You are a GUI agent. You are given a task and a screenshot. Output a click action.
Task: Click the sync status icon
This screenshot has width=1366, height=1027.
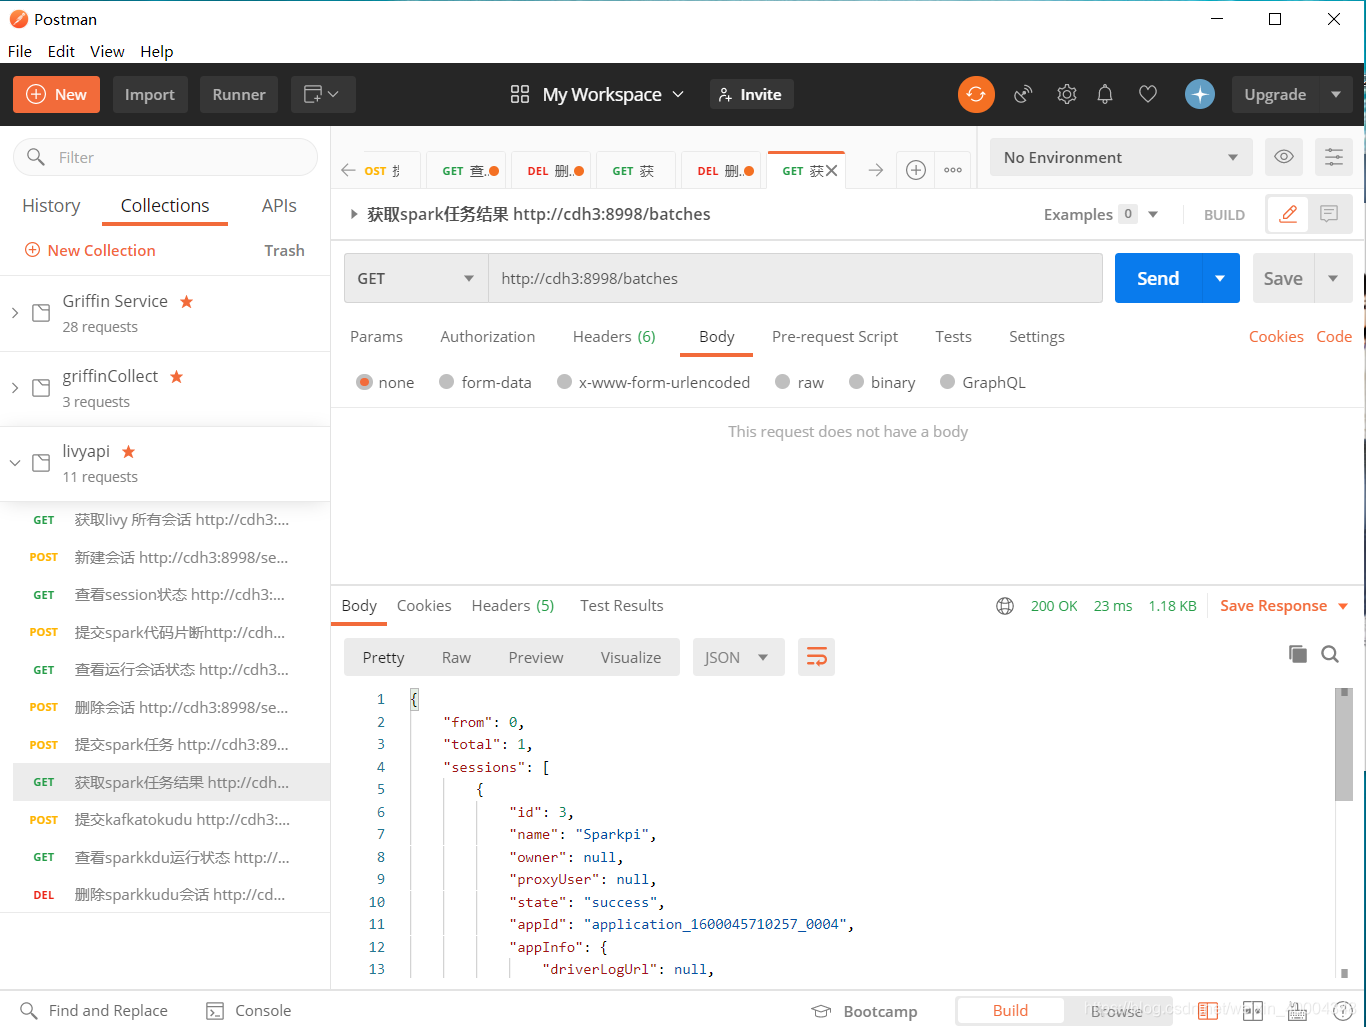tap(976, 94)
